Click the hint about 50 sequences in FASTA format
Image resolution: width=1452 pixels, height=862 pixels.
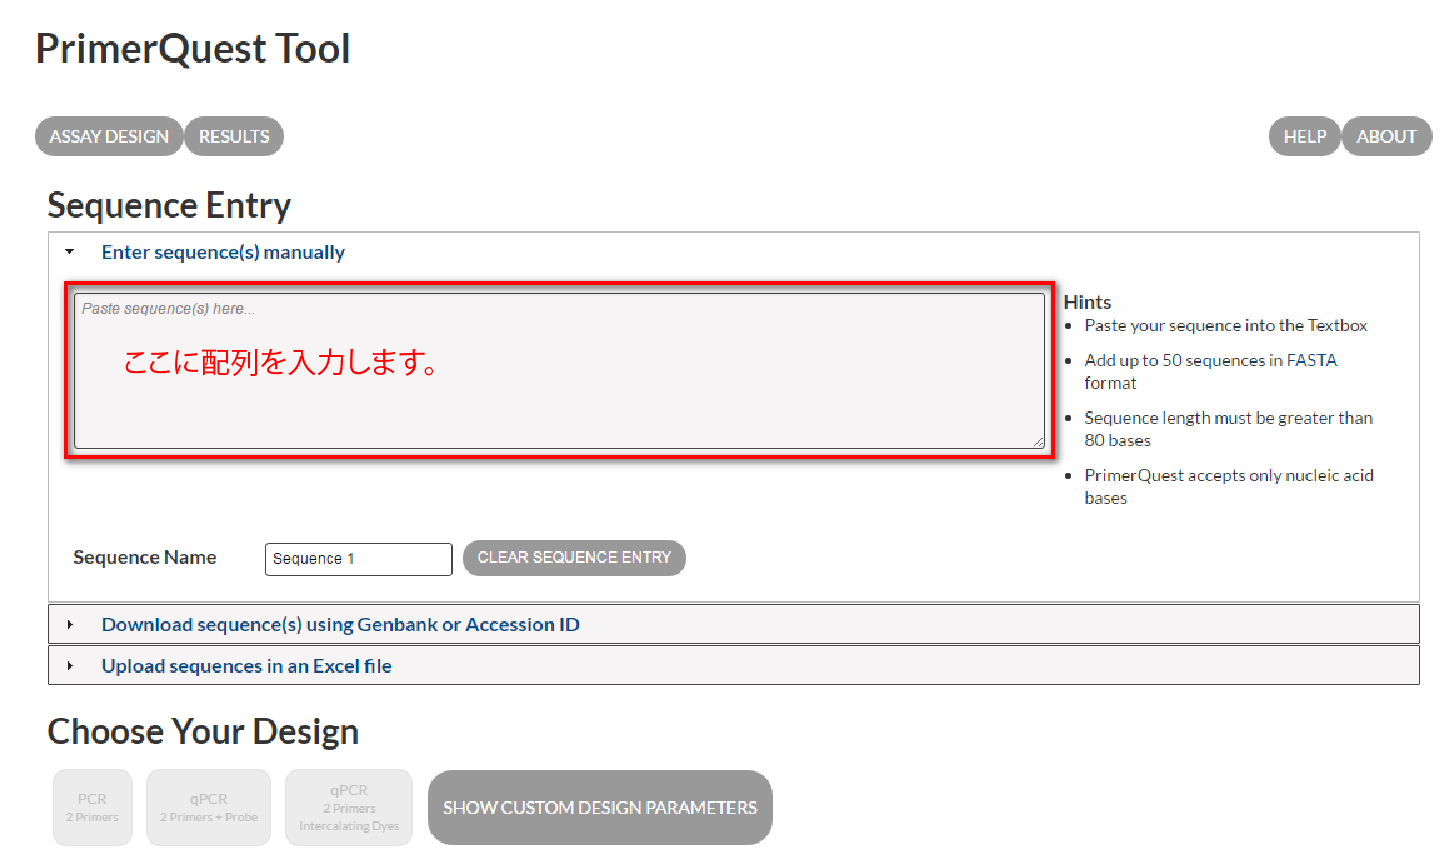pos(1211,372)
